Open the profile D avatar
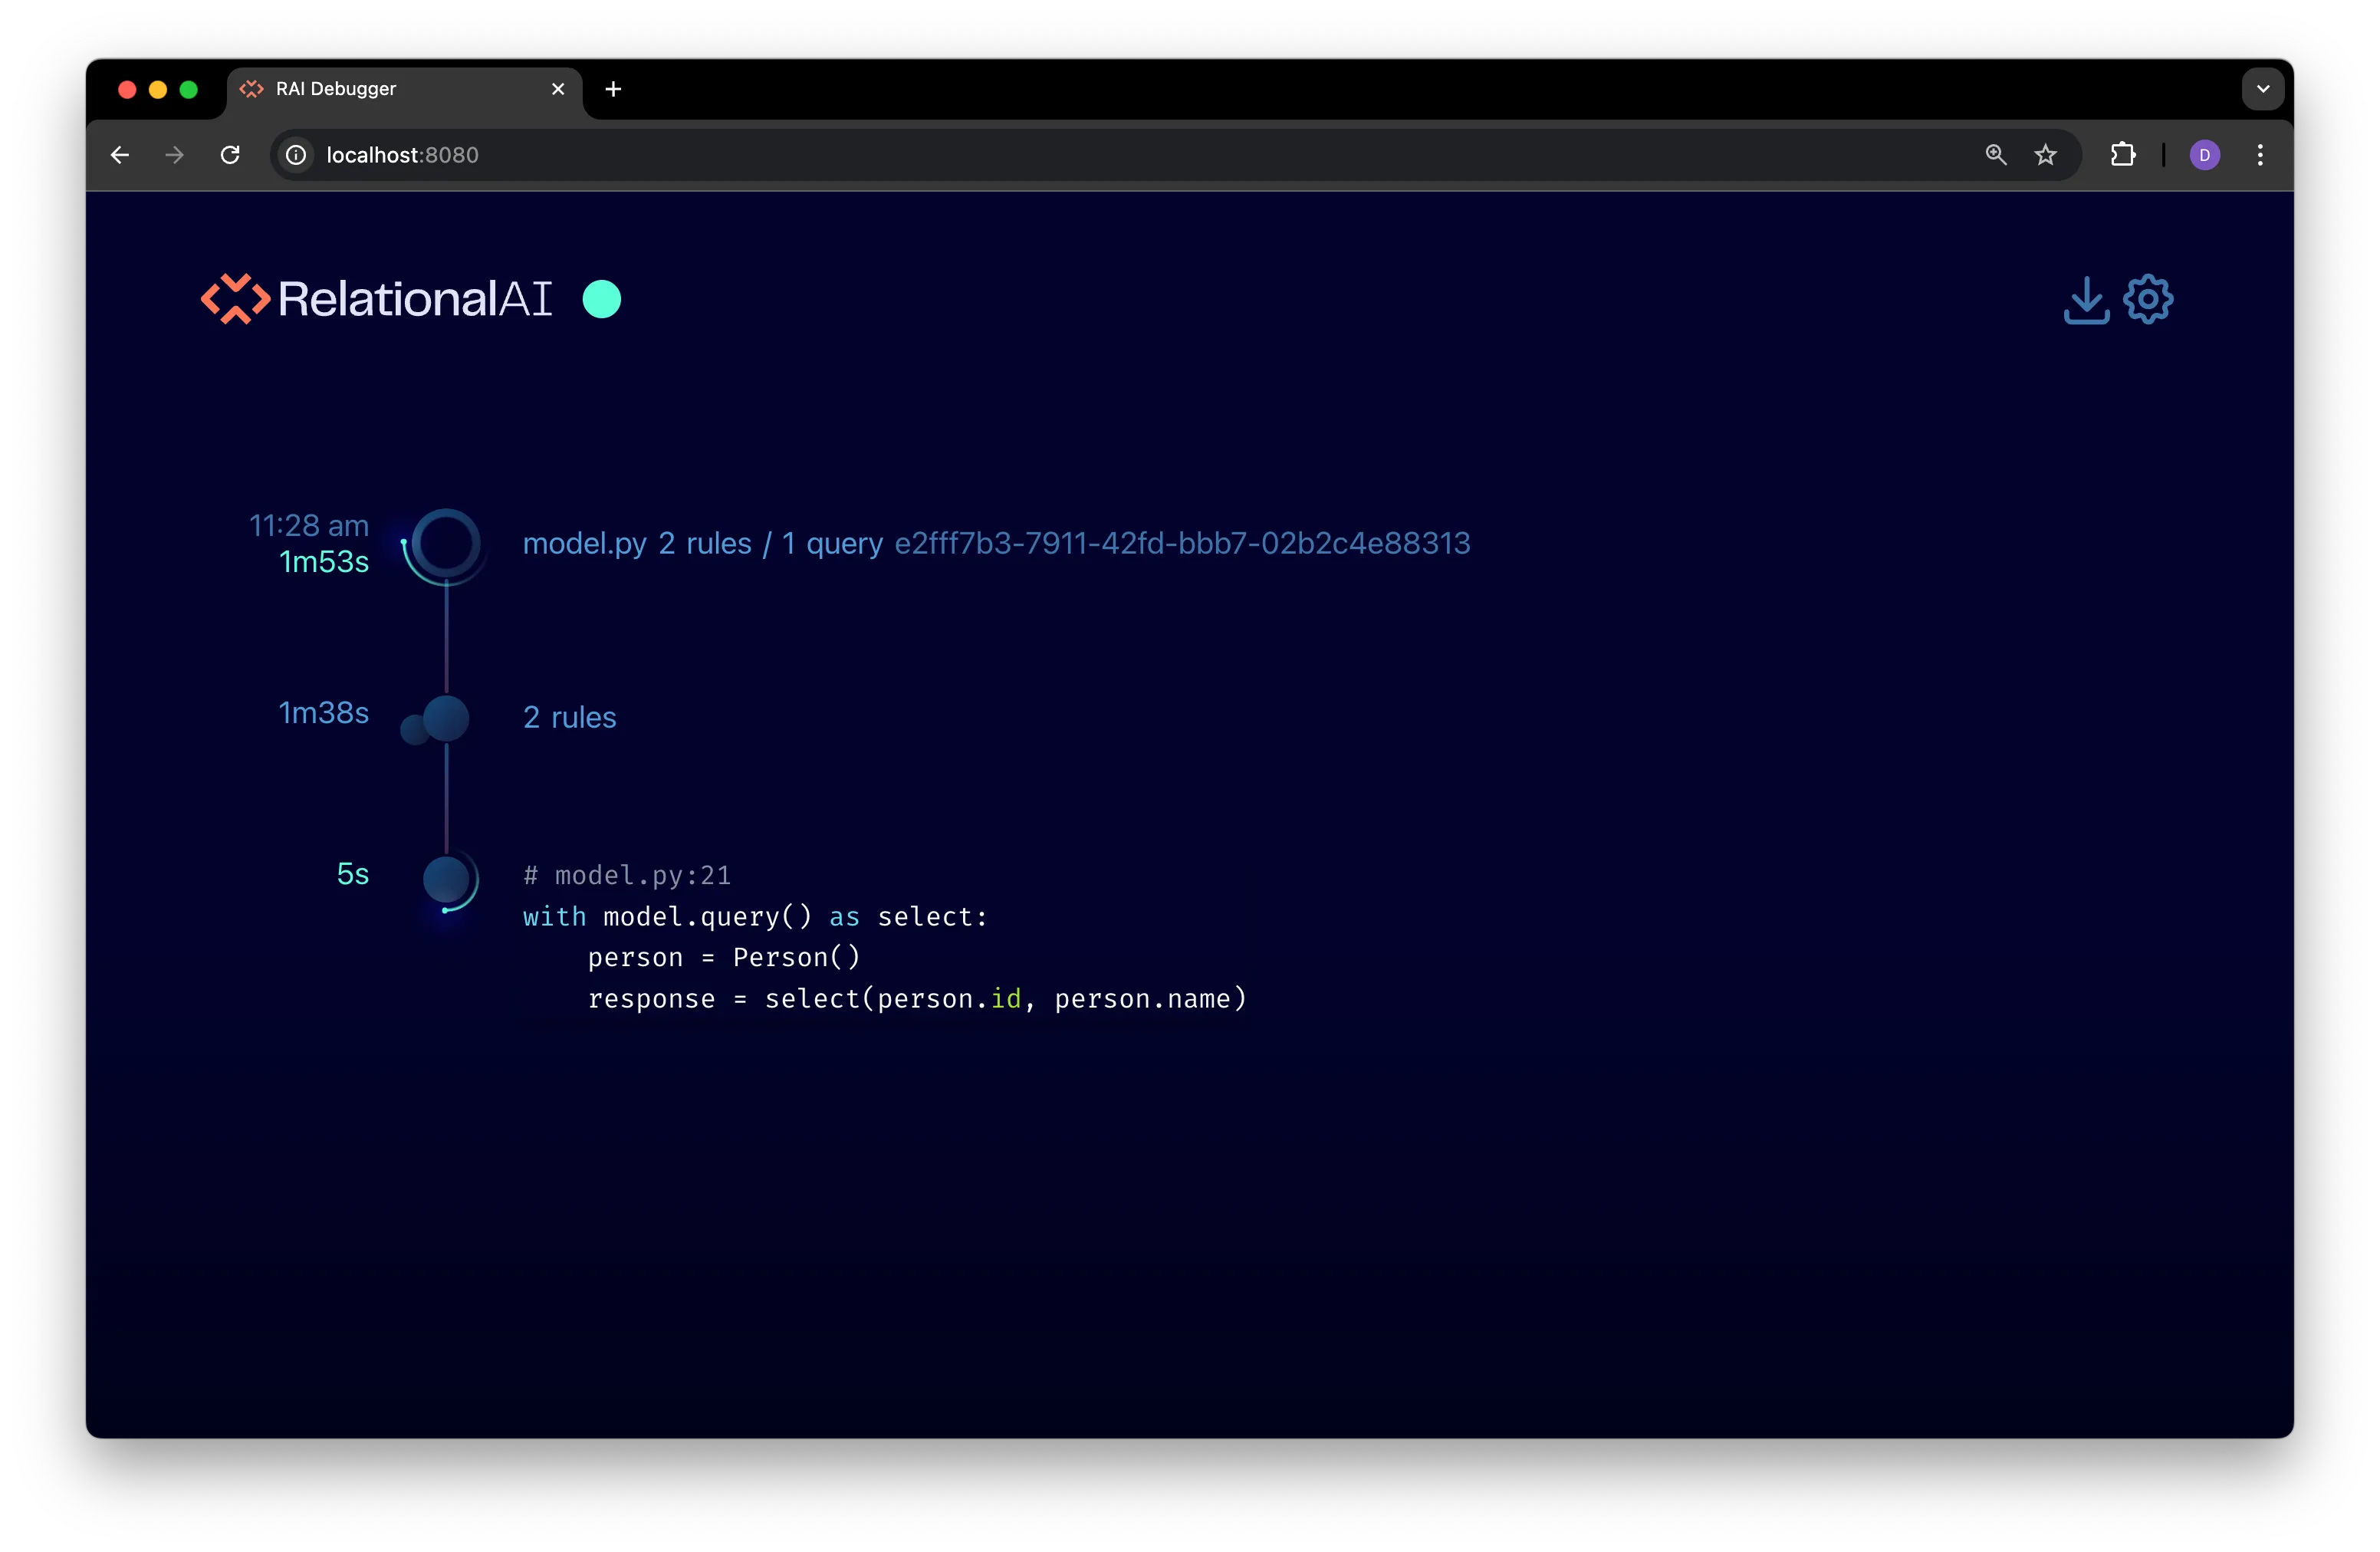 click(x=2204, y=155)
